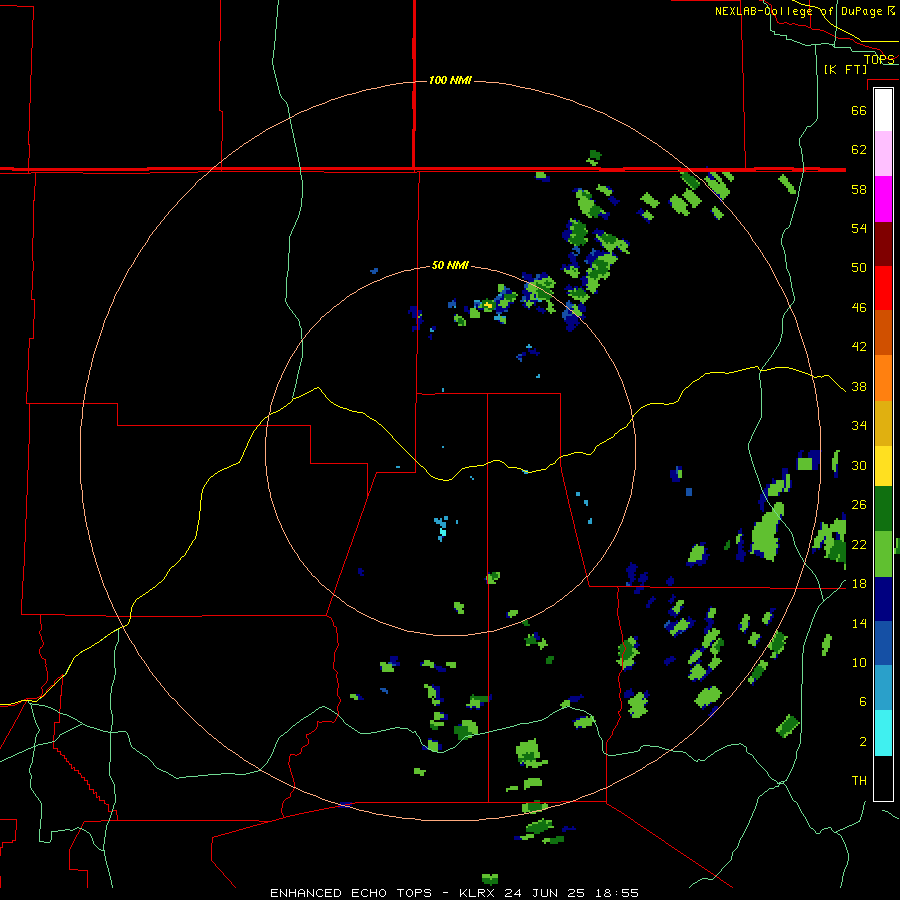Click the magenta legend color band
900x900 pixels.
point(883,199)
